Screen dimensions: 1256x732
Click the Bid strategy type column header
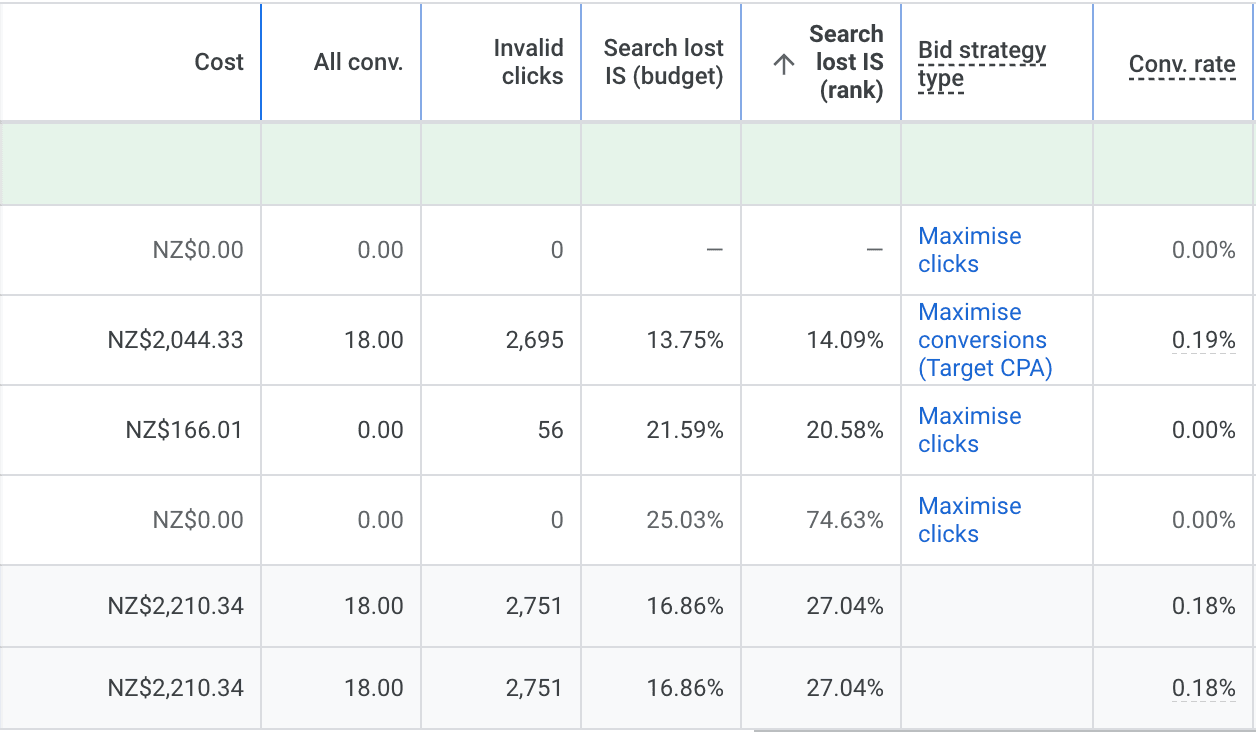point(981,64)
